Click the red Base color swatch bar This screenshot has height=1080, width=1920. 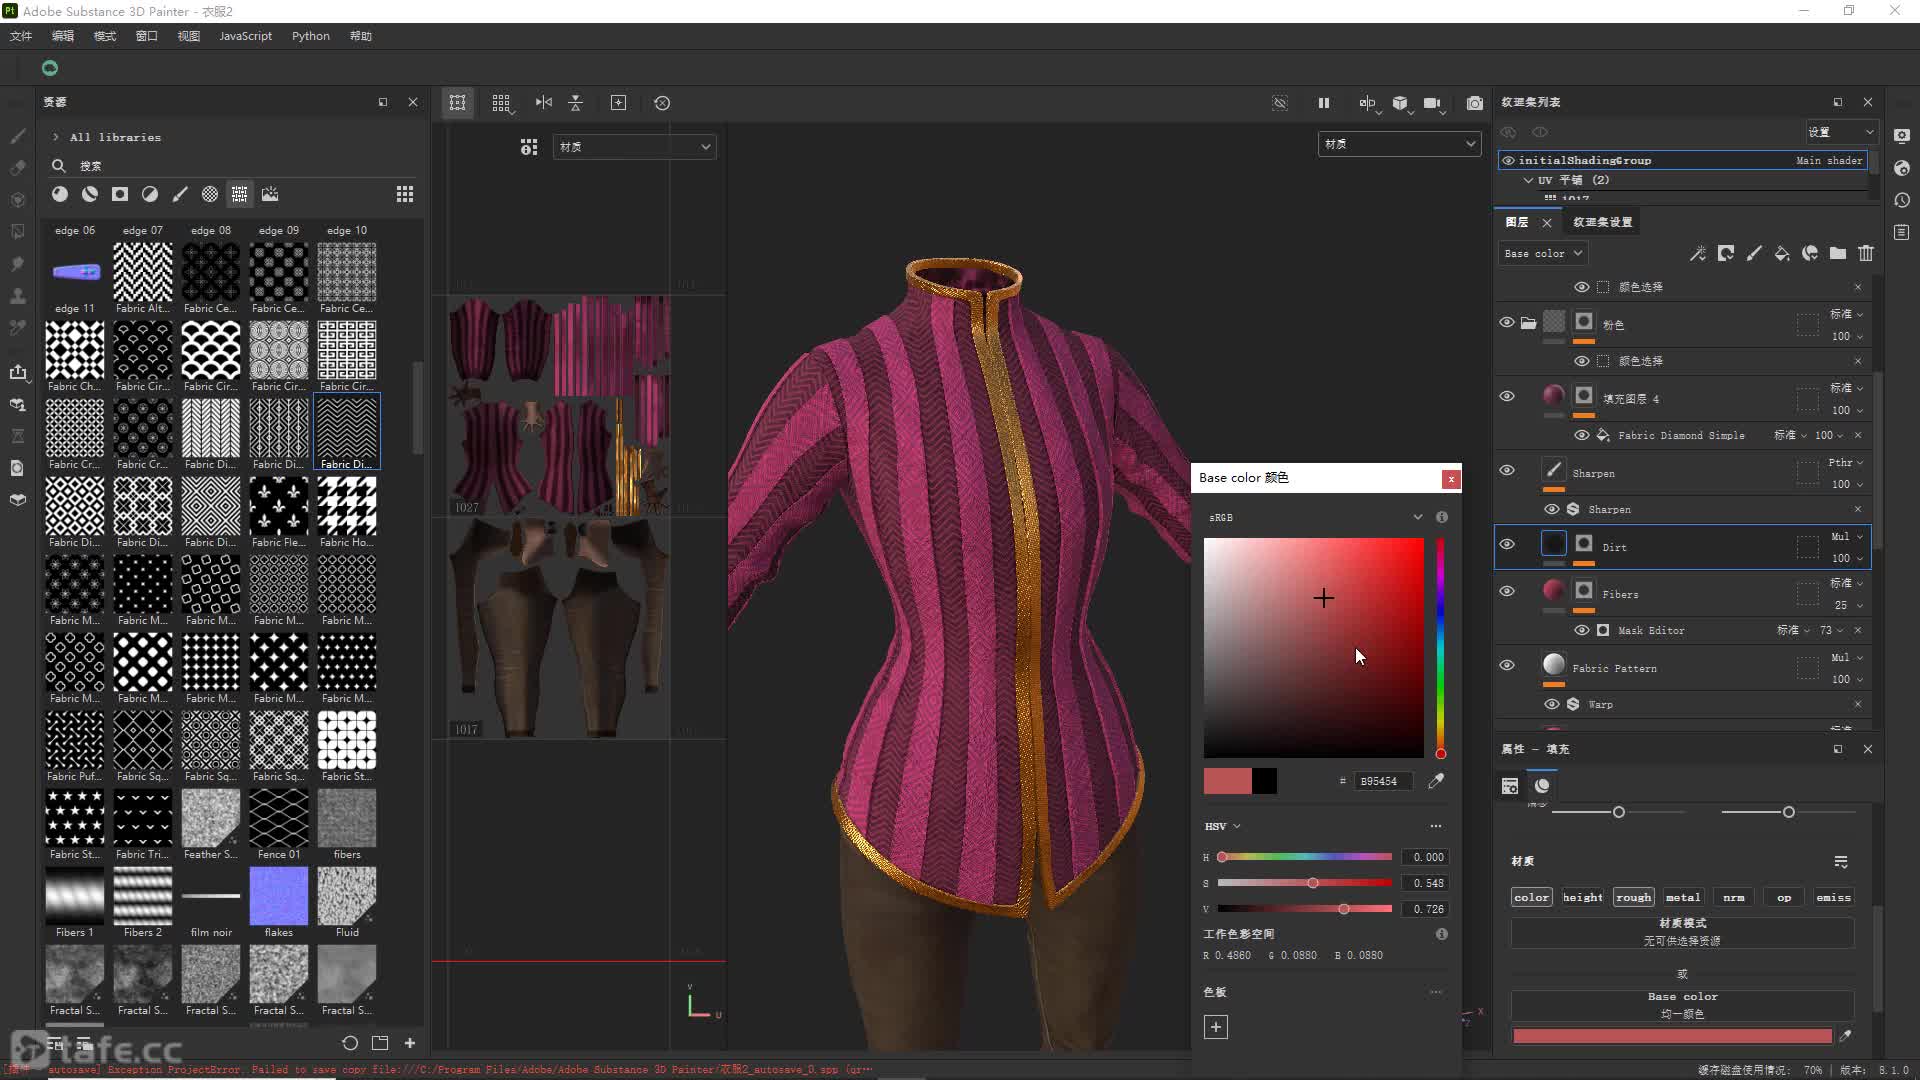[1672, 1036]
